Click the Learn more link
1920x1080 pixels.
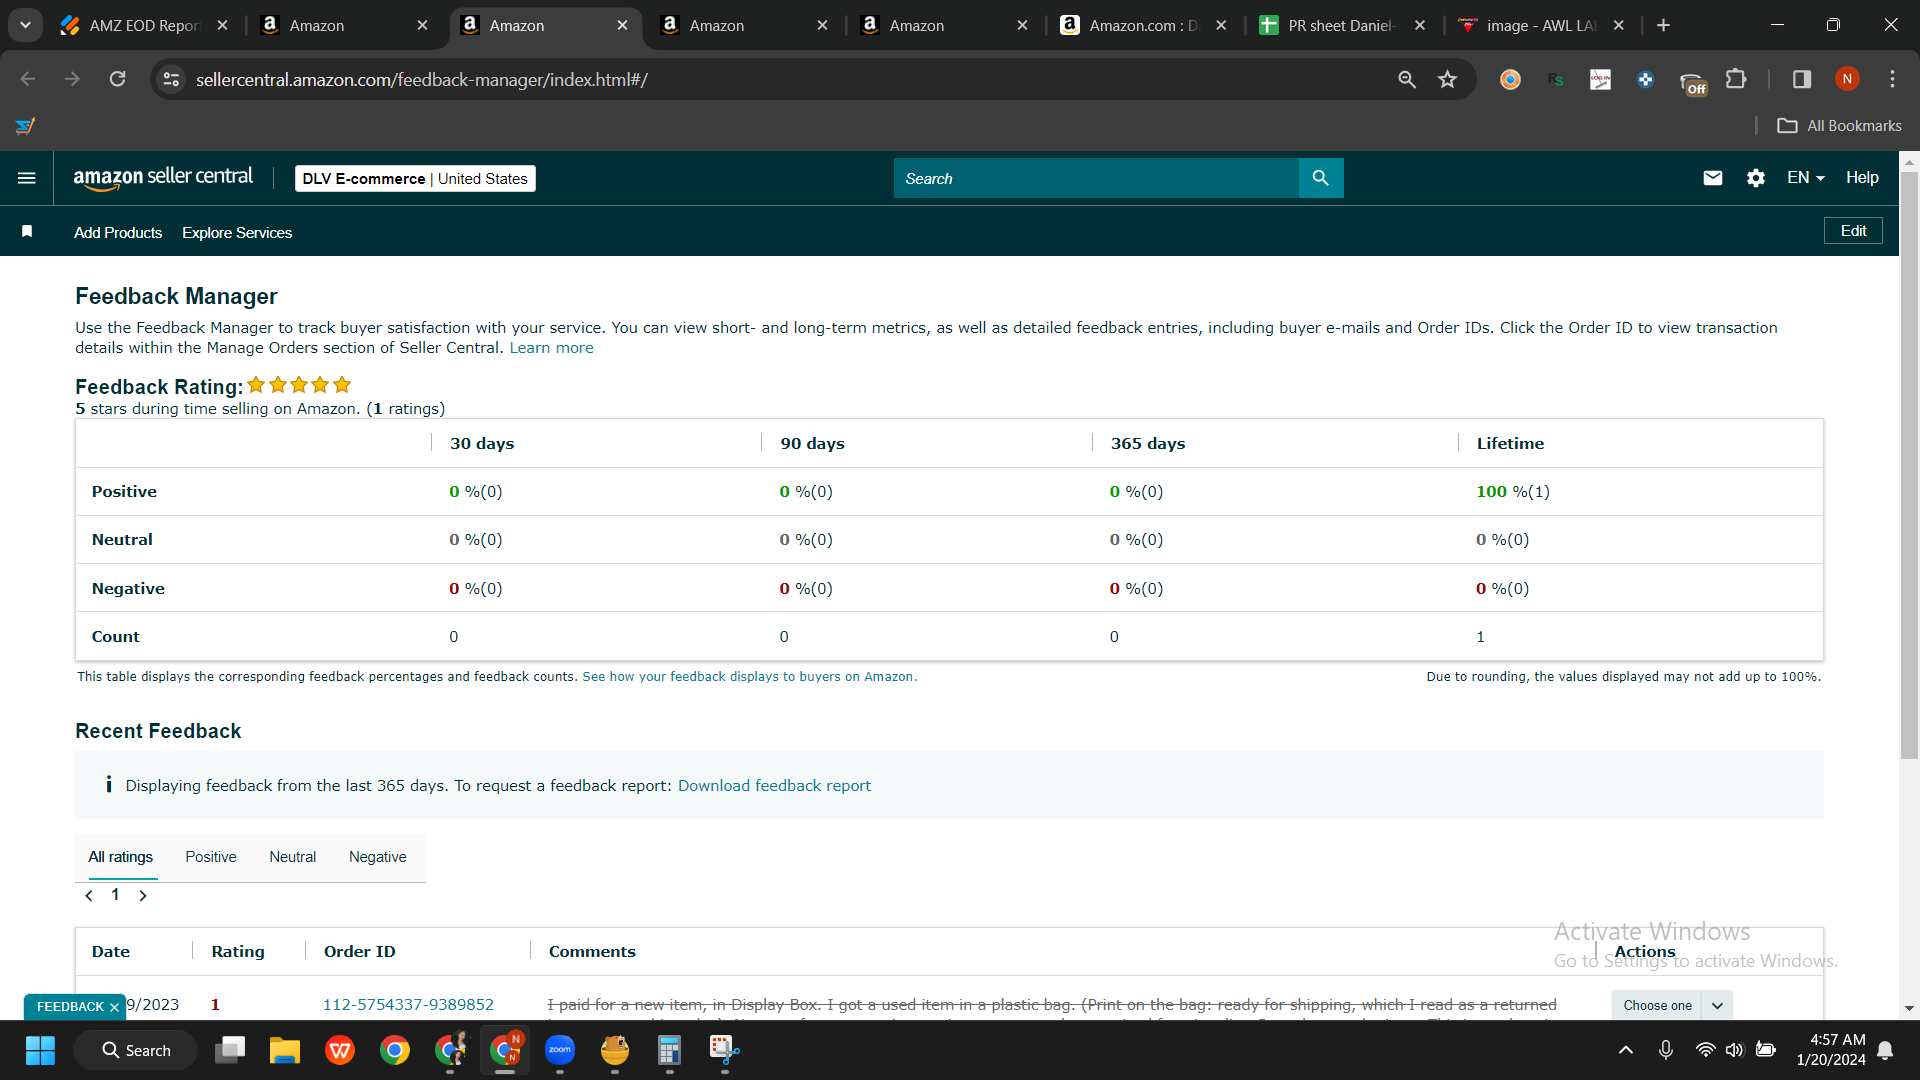[551, 348]
